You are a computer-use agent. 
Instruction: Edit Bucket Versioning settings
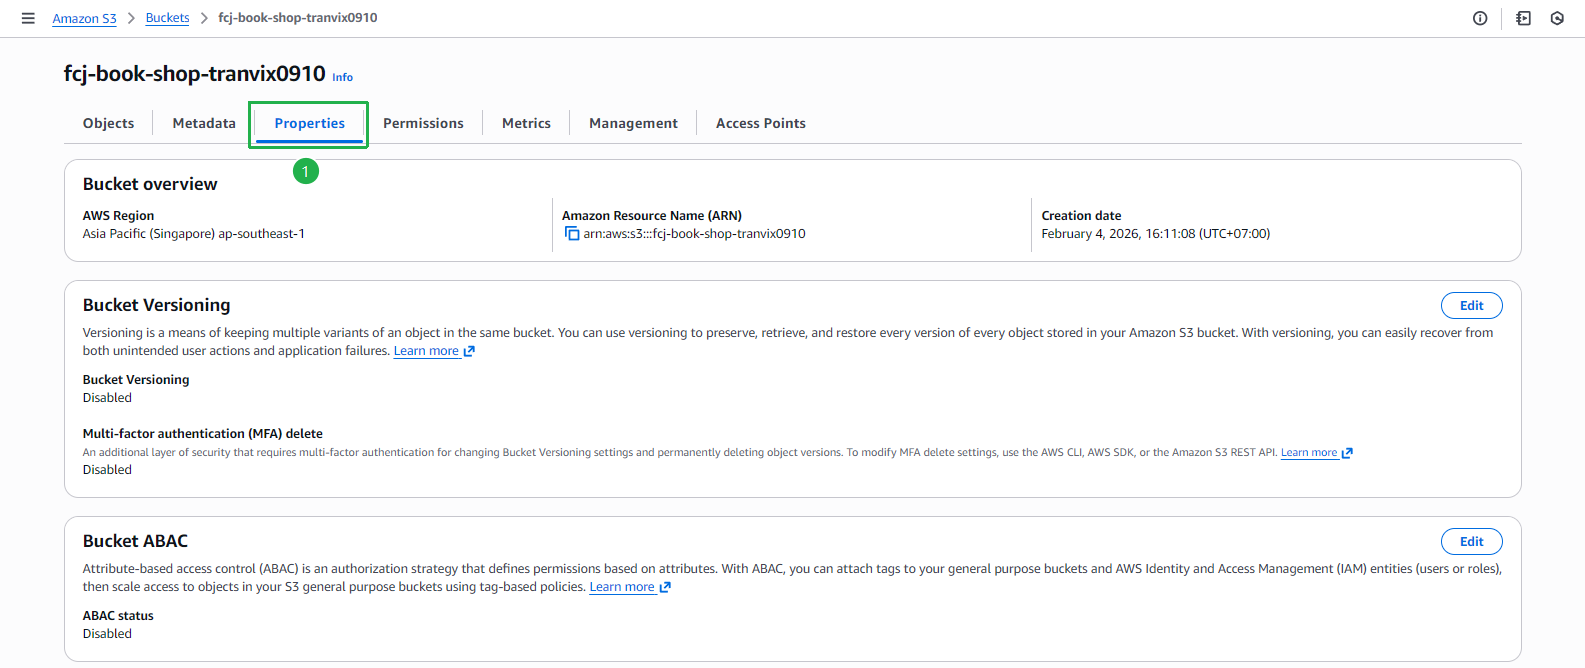(1471, 306)
